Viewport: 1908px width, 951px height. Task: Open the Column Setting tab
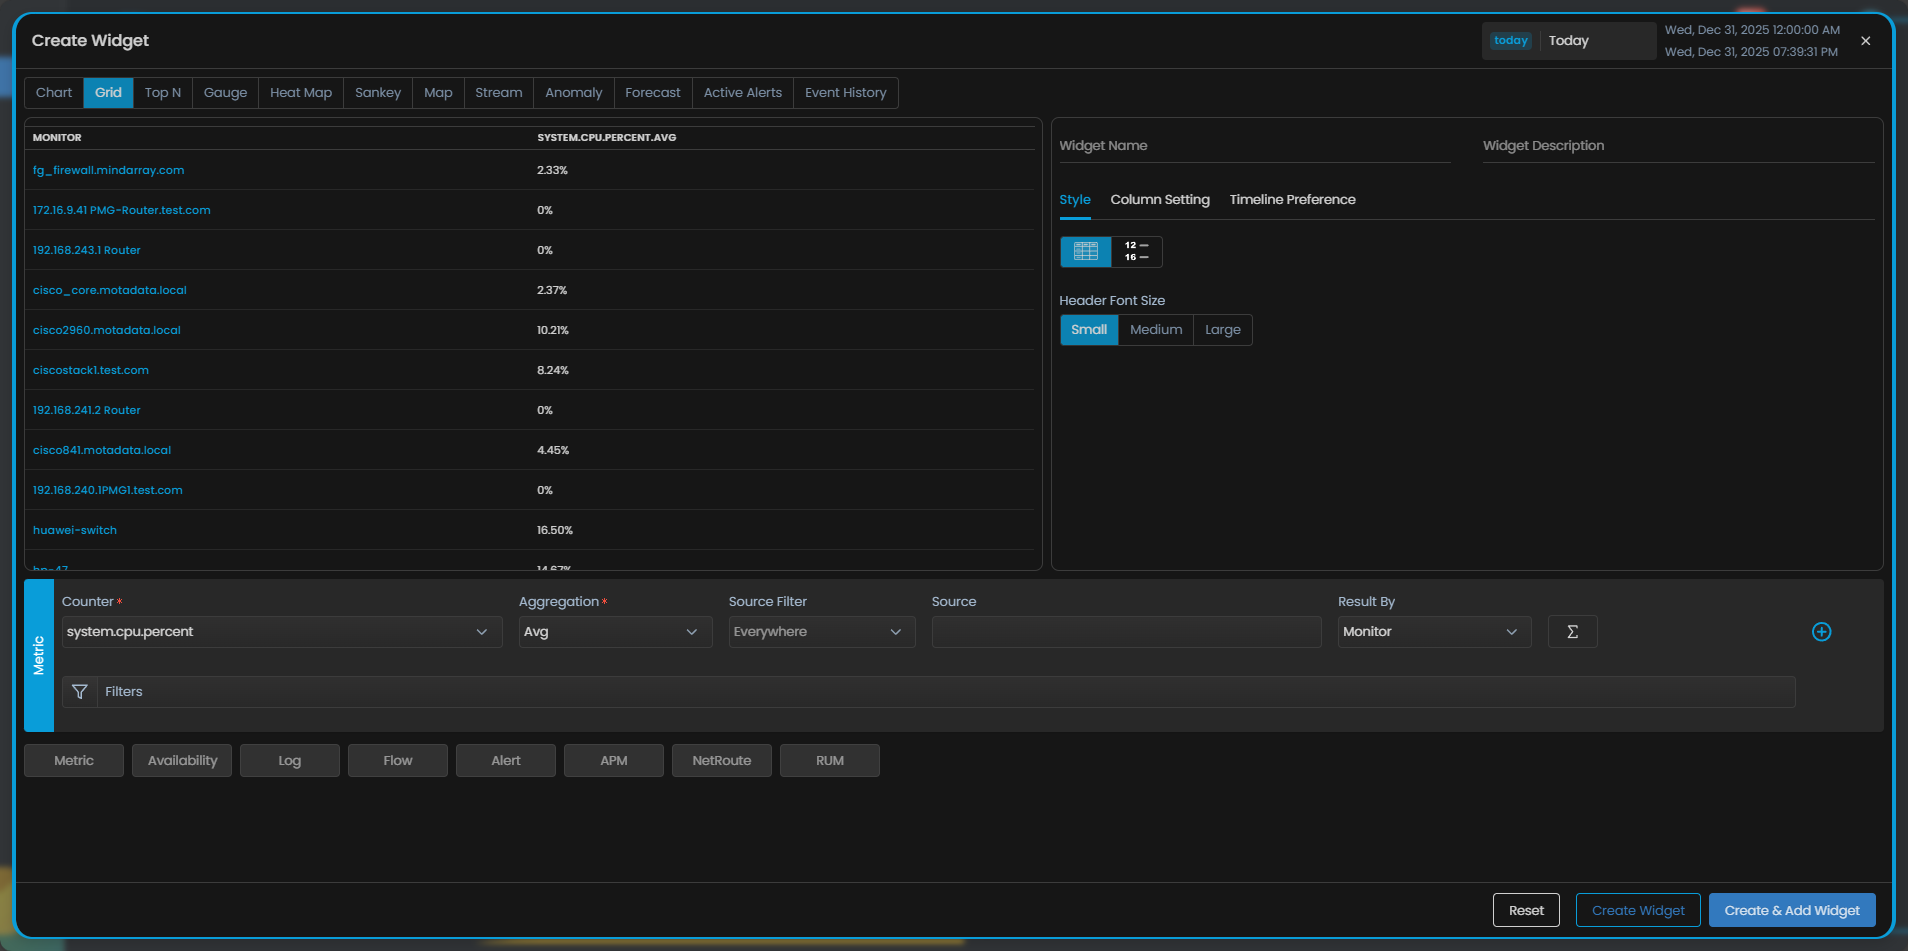point(1159,200)
